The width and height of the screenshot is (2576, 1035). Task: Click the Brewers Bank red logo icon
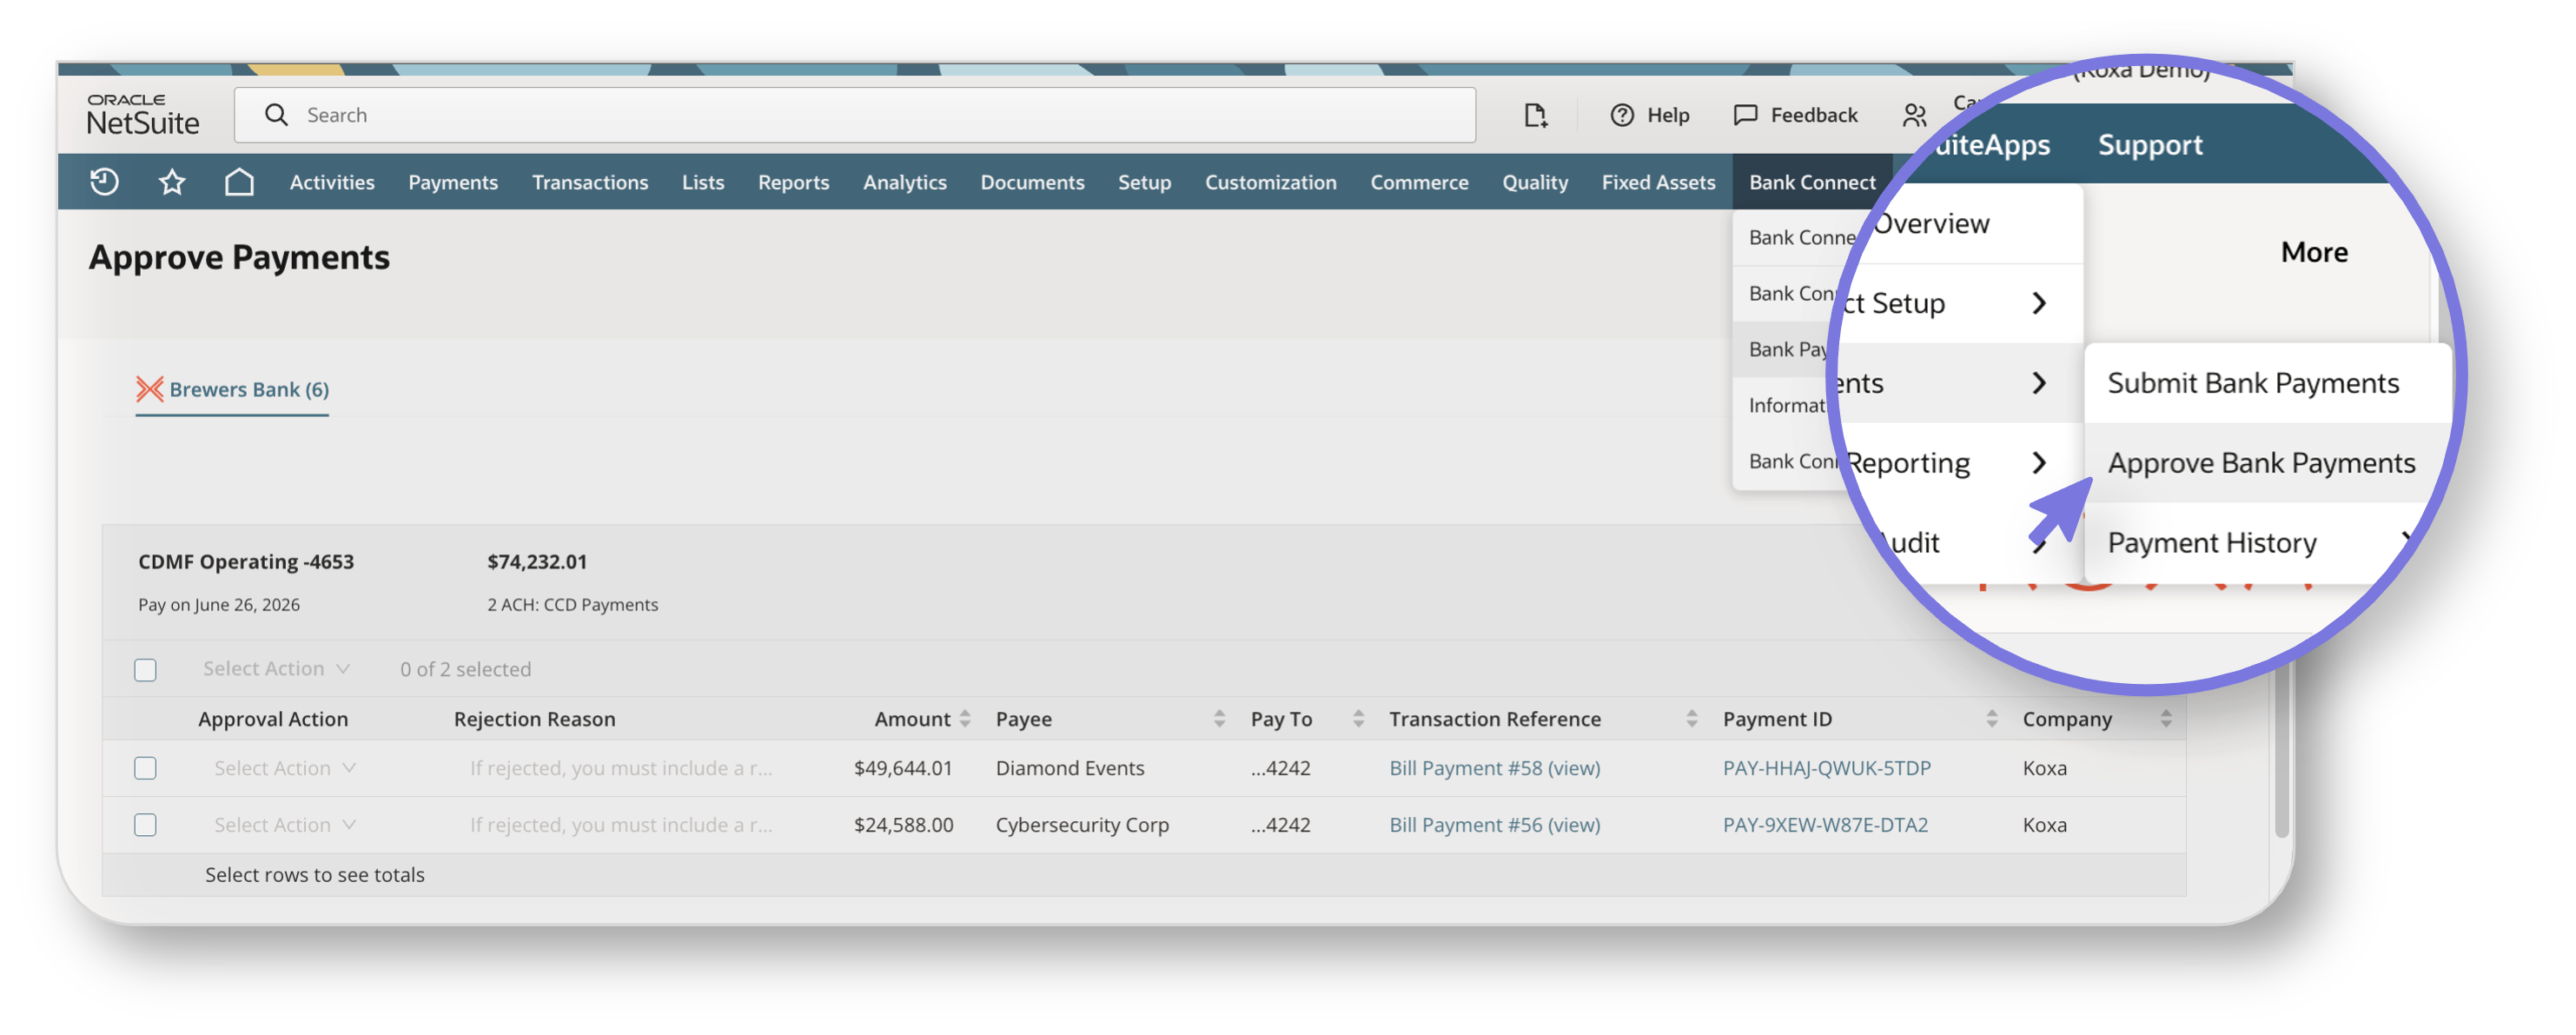pyautogui.click(x=150, y=389)
